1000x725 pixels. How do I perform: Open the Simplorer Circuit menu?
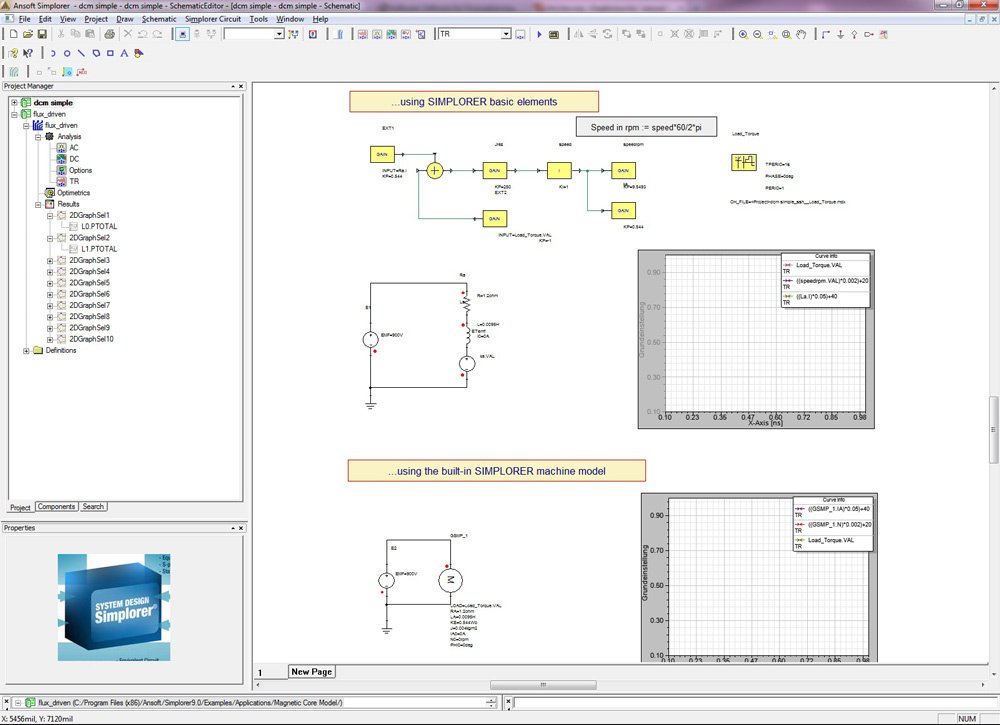pos(212,19)
